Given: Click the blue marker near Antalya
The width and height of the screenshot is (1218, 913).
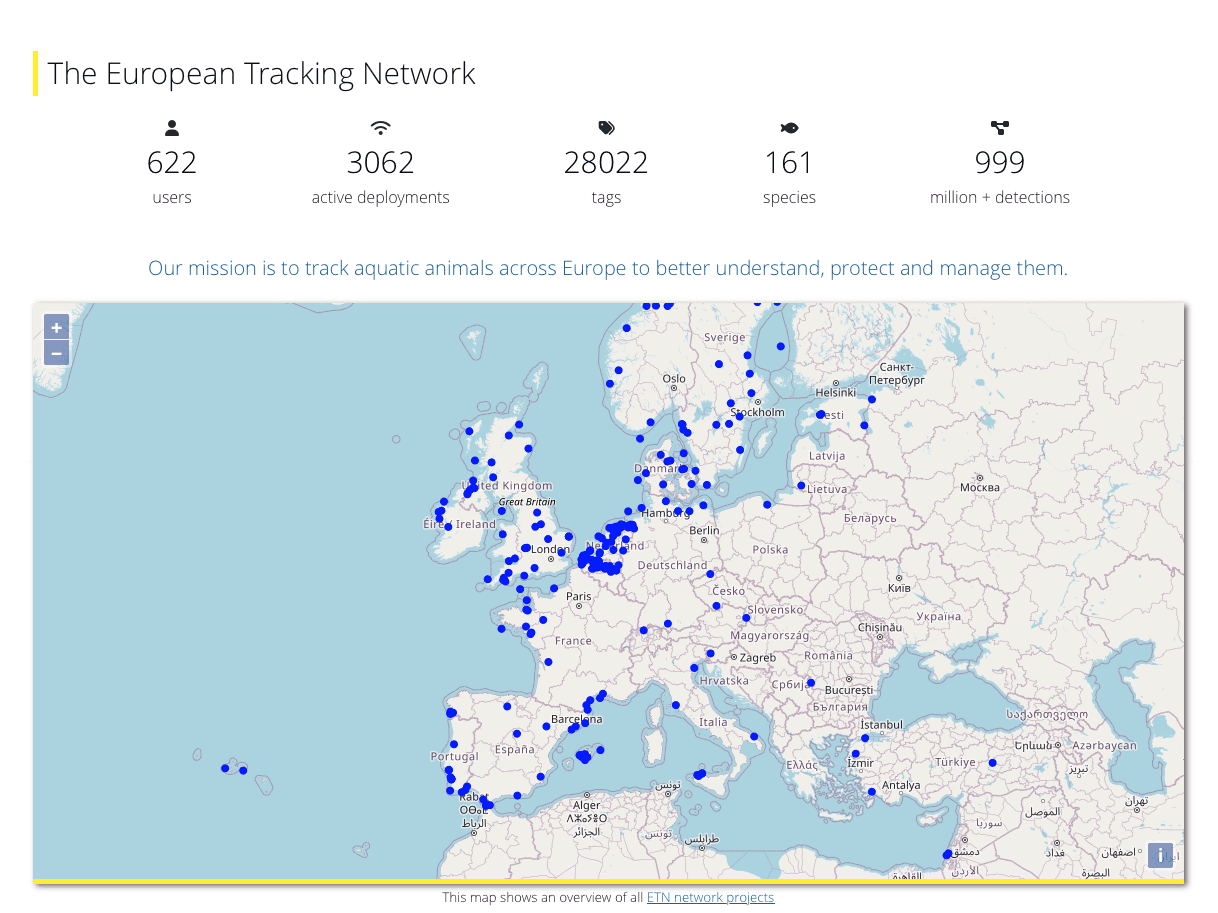Looking at the screenshot, I should [x=872, y=792].
